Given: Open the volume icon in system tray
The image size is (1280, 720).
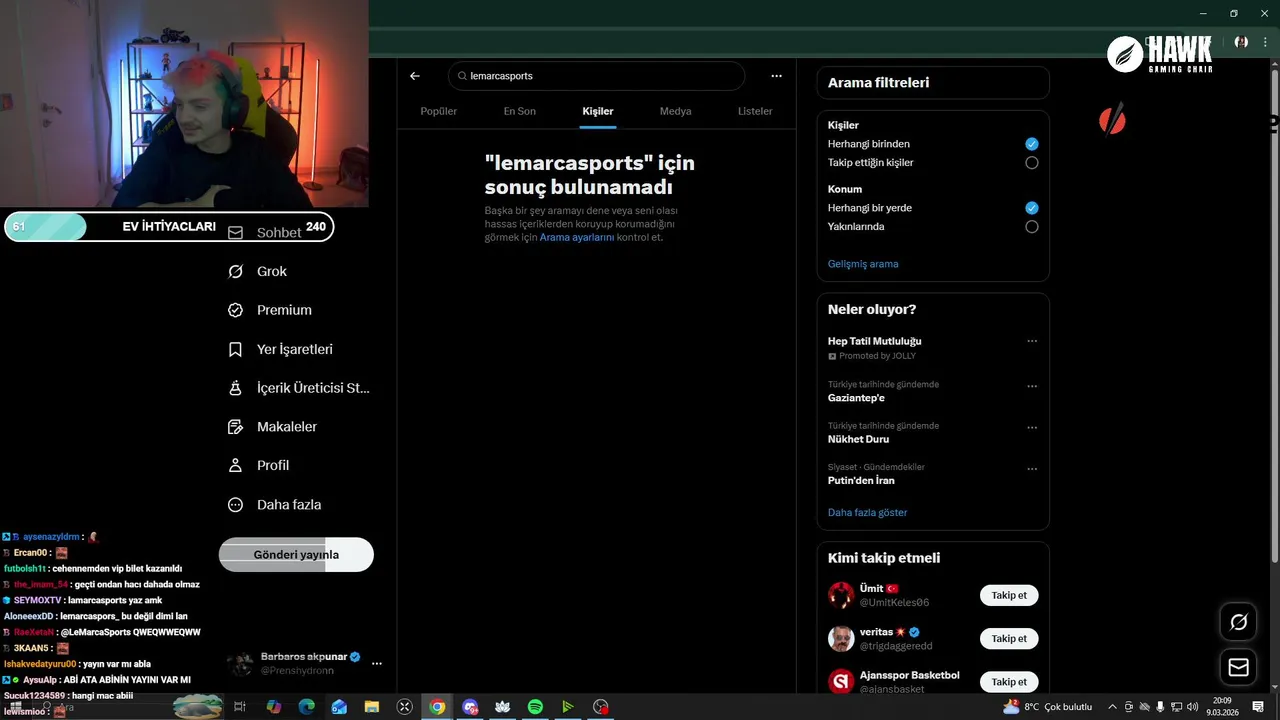Looking at the screenshot, I should pos(1192,707).
